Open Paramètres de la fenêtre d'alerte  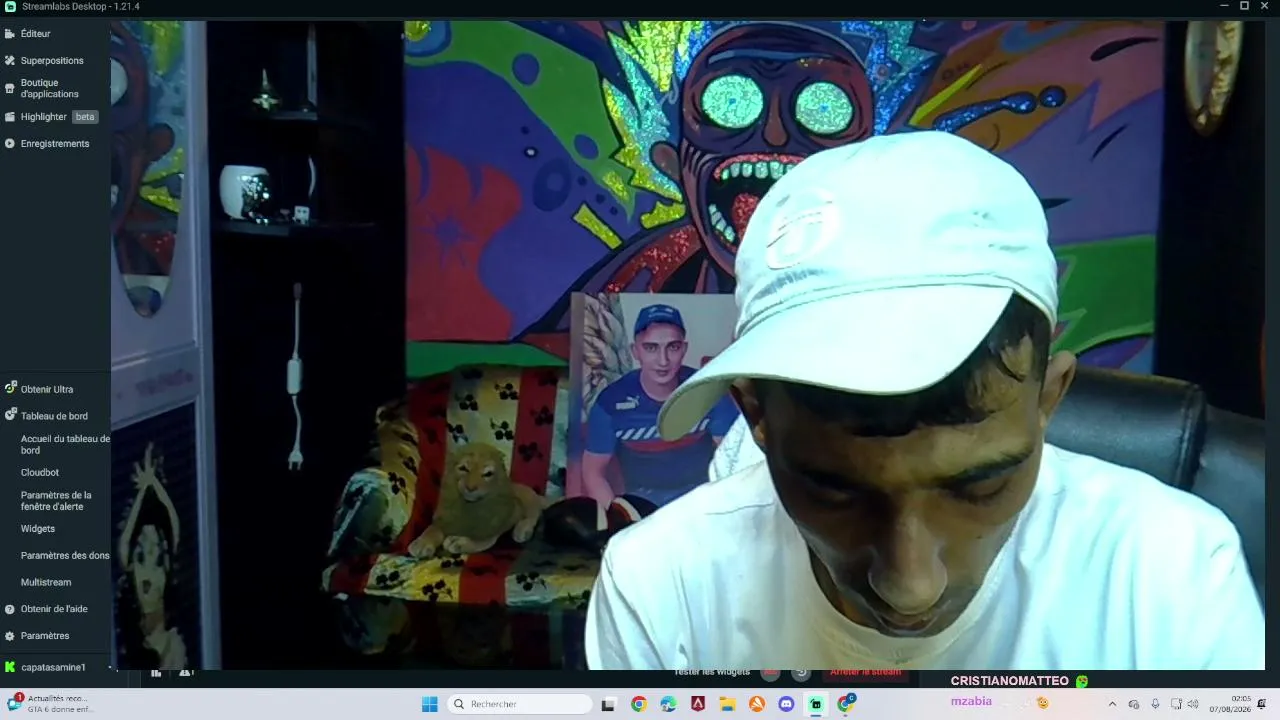pyautogui.click(x=56, y=501)
